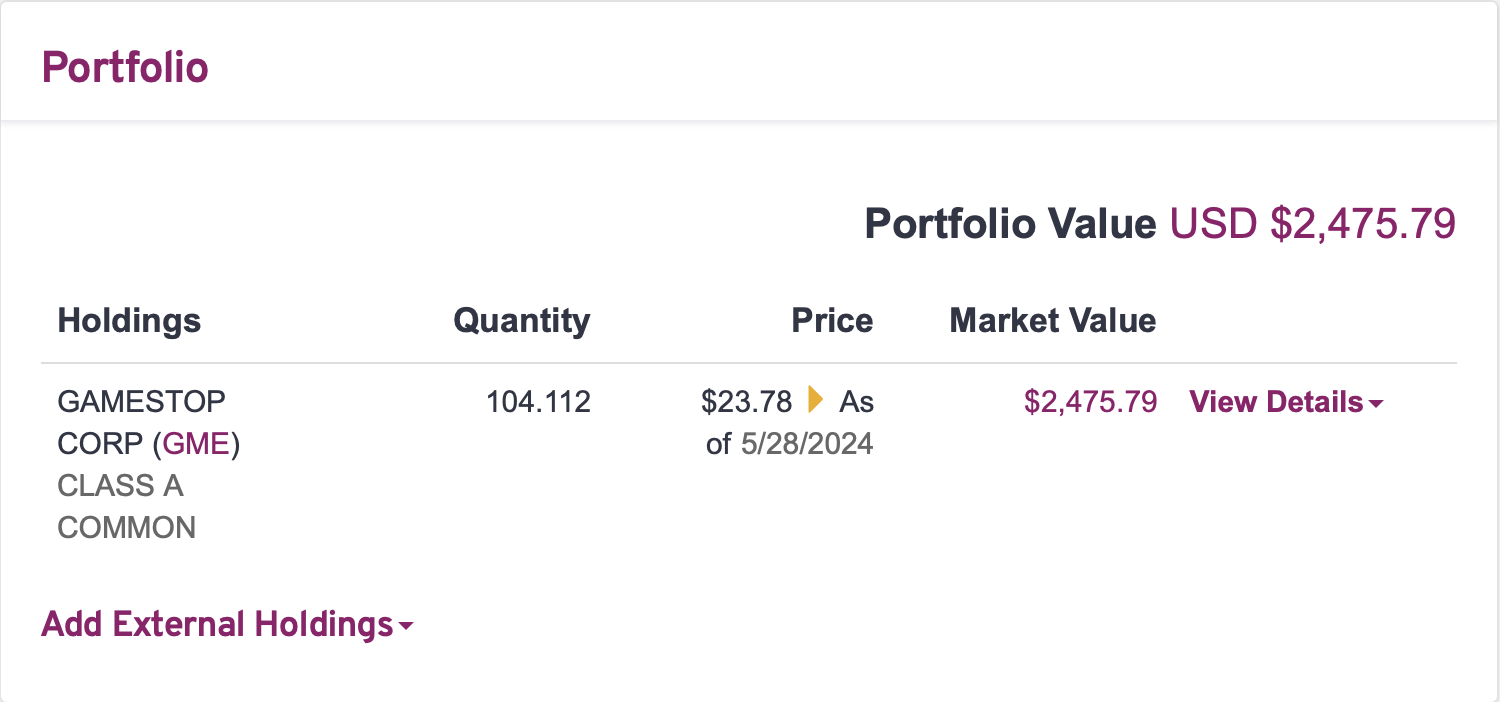Viewport: 1500px width, 702px height.
Task: Click the Market Value column header
Action: click(1052, 320)
